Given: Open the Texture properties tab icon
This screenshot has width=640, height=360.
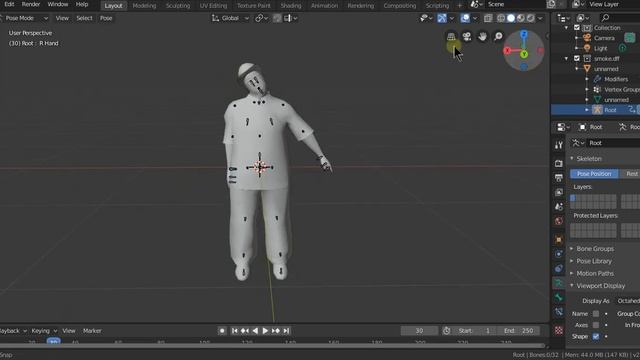Looking at the screenshot, I should (x=559, y=330).
